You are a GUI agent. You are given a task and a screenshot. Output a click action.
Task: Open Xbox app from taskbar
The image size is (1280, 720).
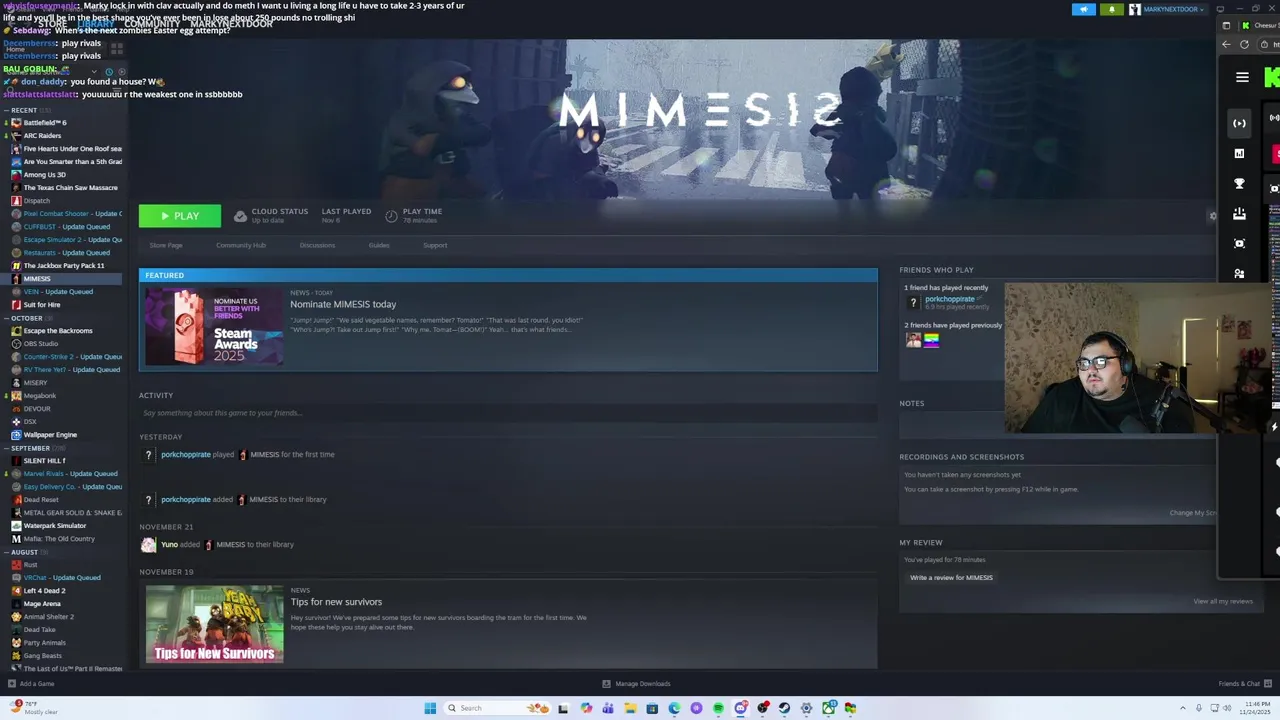pos(828,708)
